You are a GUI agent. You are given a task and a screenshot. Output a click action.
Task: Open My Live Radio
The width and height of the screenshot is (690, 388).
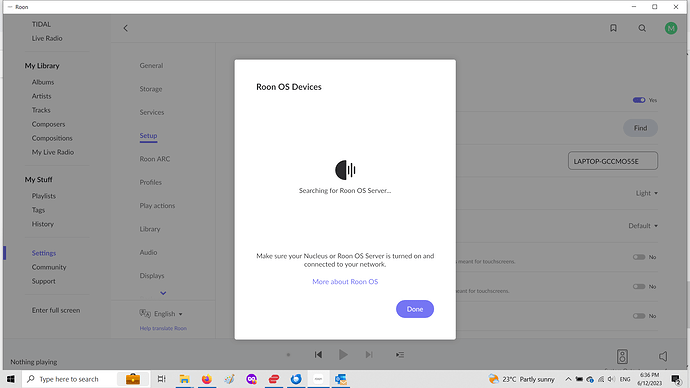pyautogui.click(x=53, y=152)
